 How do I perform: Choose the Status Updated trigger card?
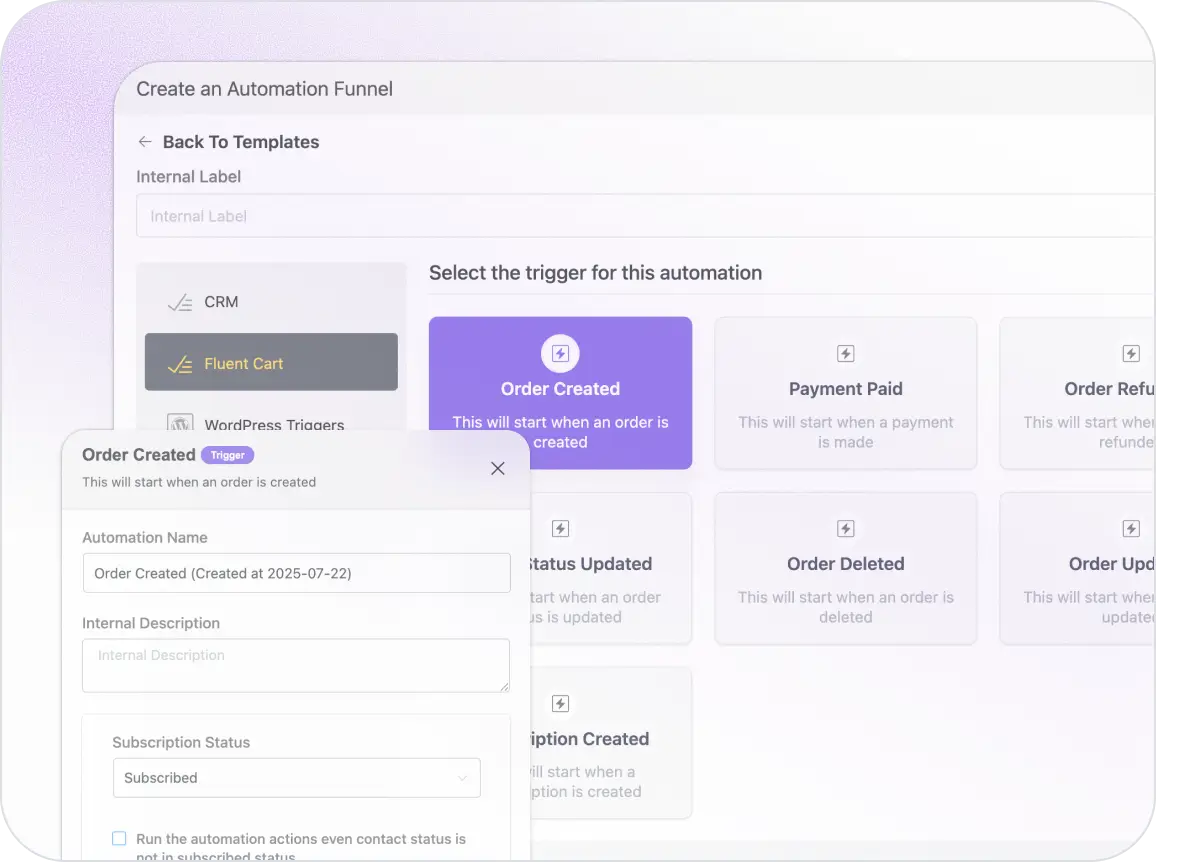coord(611,568)
